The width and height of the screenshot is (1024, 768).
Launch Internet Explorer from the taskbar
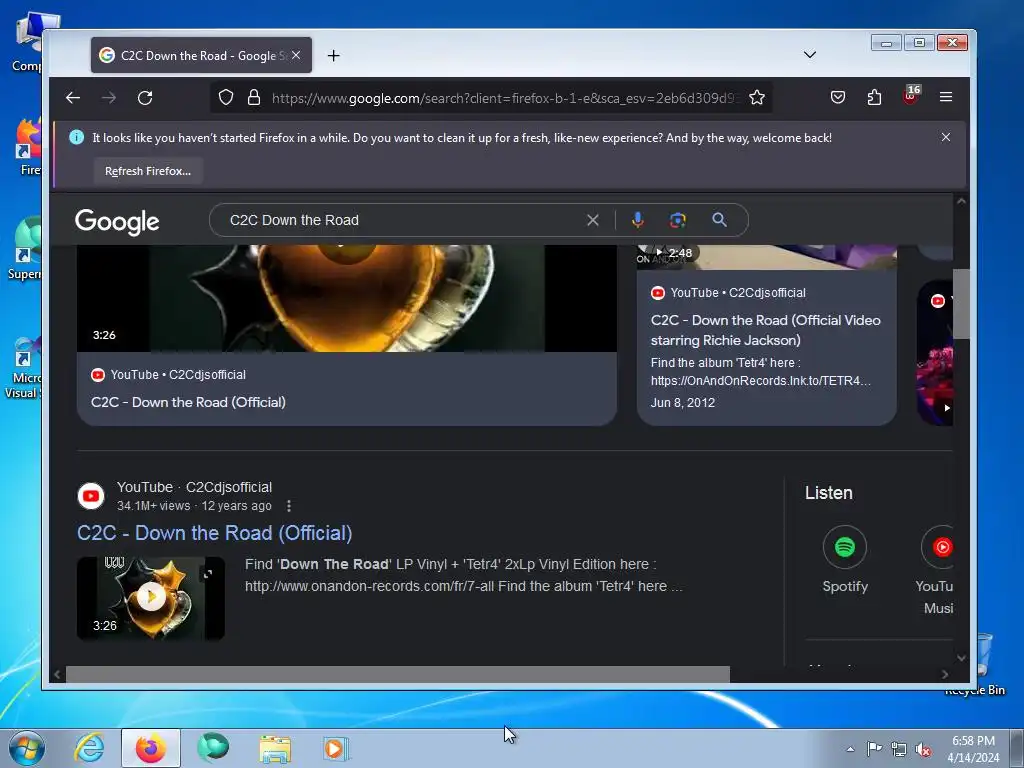[x=89, y=748]
